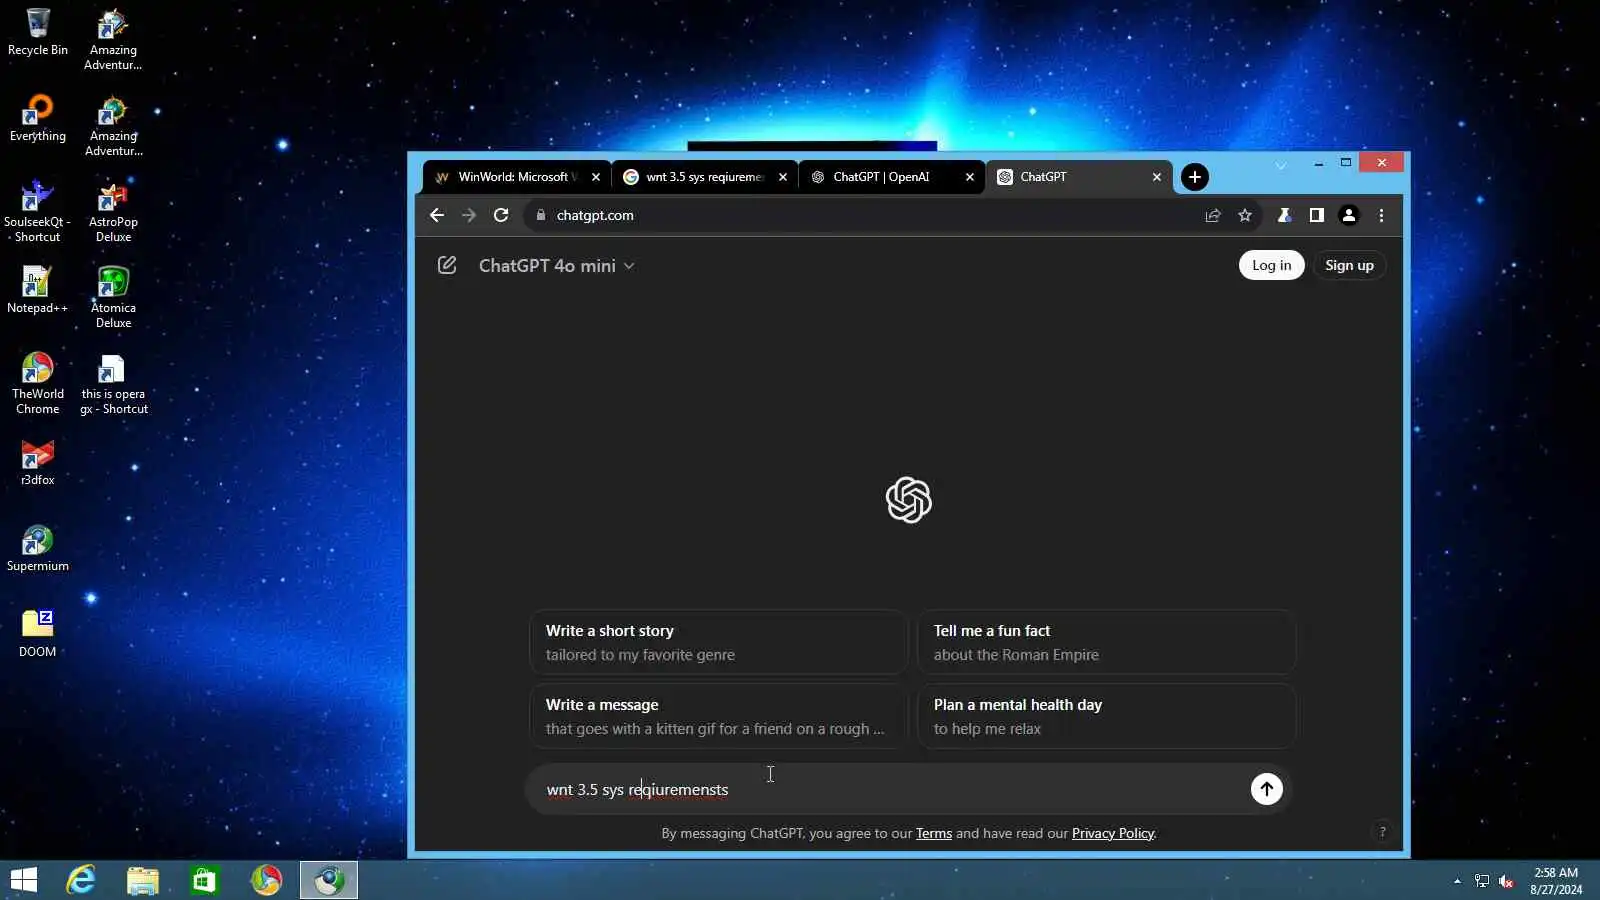Open the Terms link

pyautogui.click(x=934, y=833)
